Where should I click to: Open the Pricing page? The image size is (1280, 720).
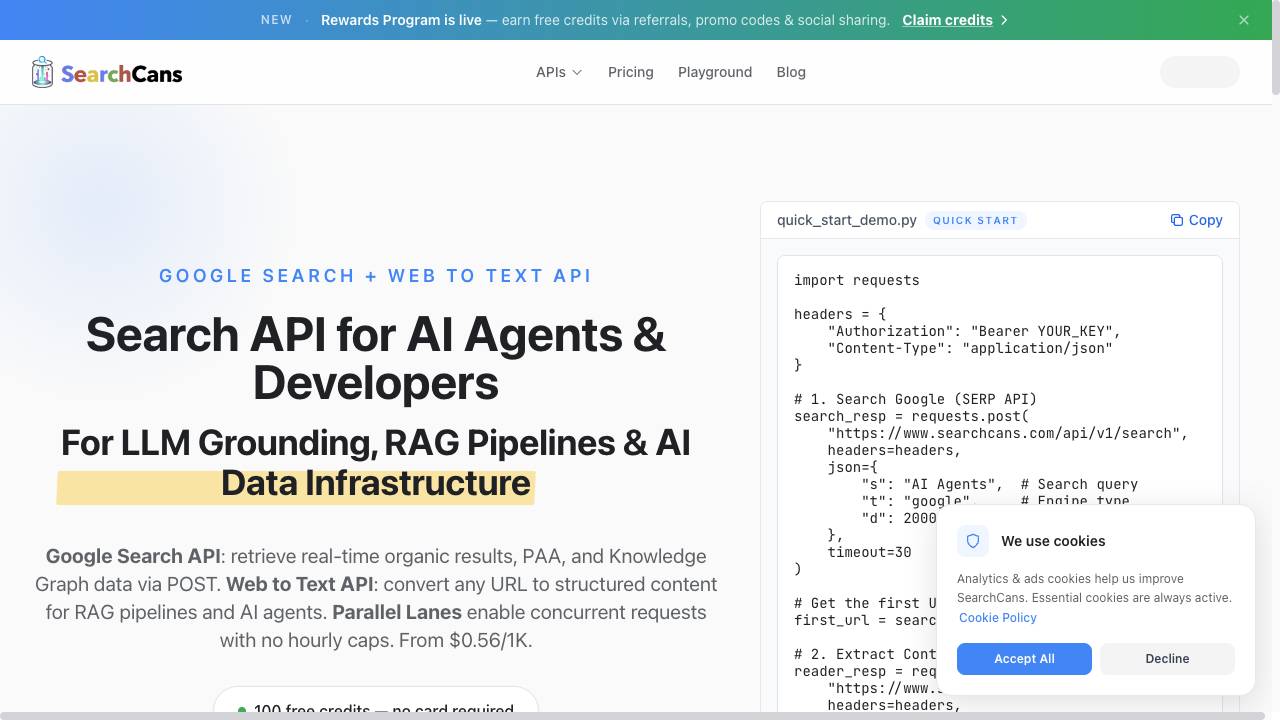(x=631, y=72)
